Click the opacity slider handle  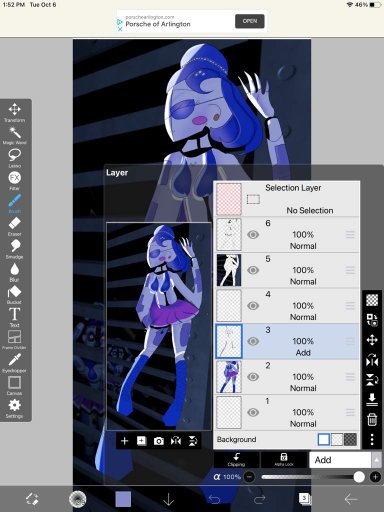tap(359, 477)
